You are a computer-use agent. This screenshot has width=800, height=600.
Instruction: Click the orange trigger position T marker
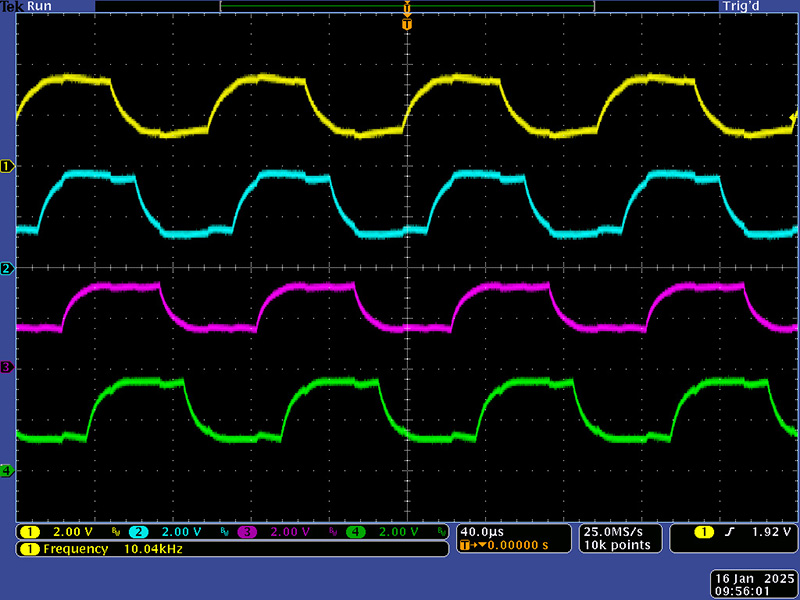tap(406, 24)
